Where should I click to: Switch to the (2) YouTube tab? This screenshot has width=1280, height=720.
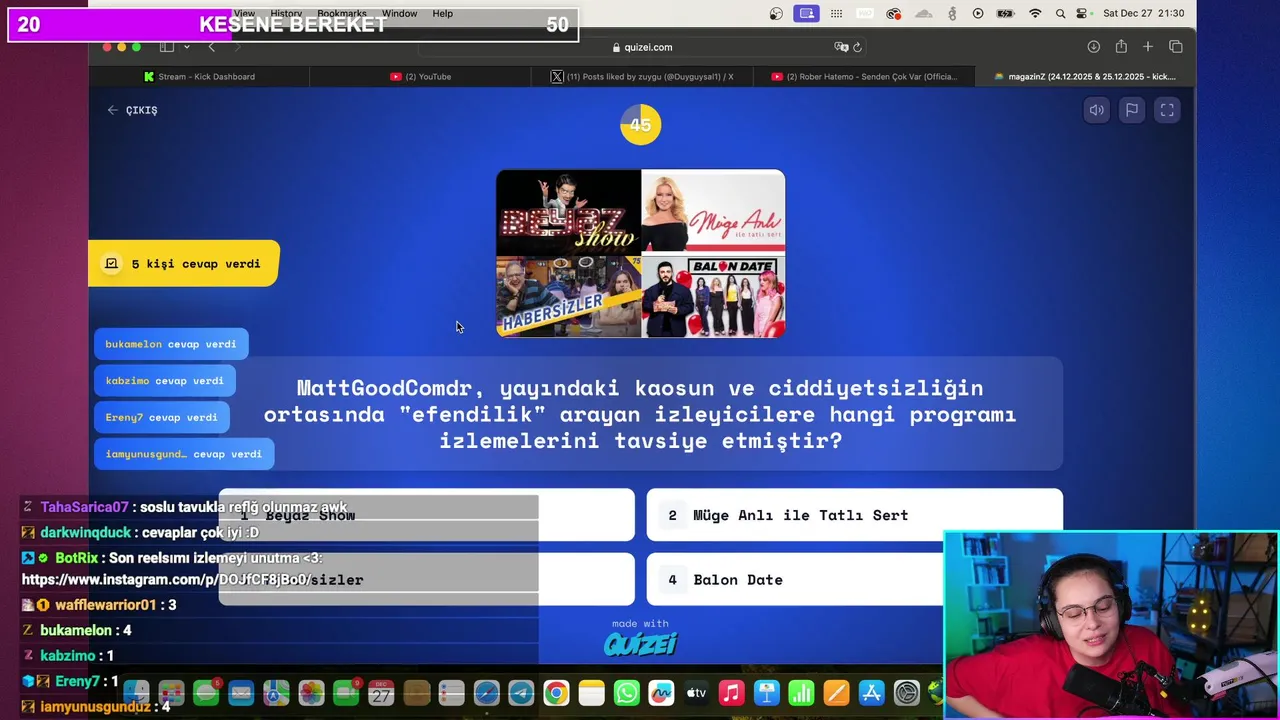tap(420, 76)
